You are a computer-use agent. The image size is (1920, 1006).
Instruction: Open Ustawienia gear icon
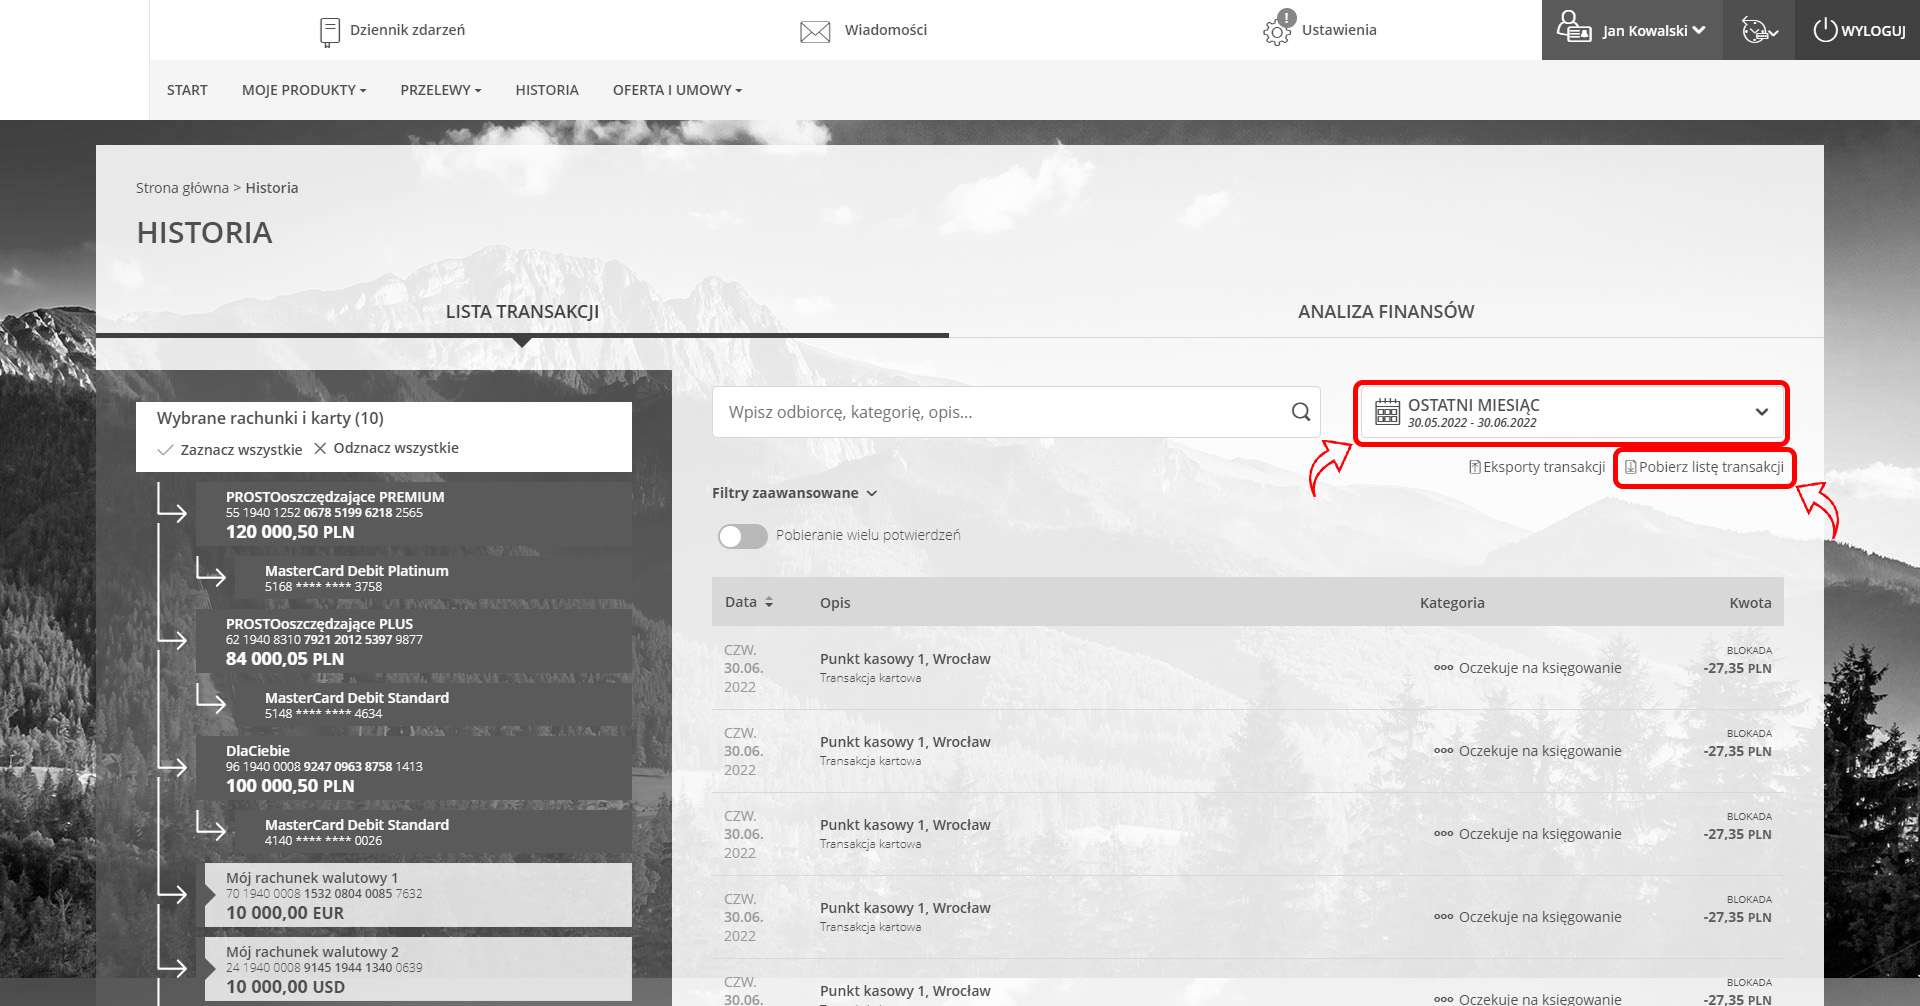[x=1277, y=31]
